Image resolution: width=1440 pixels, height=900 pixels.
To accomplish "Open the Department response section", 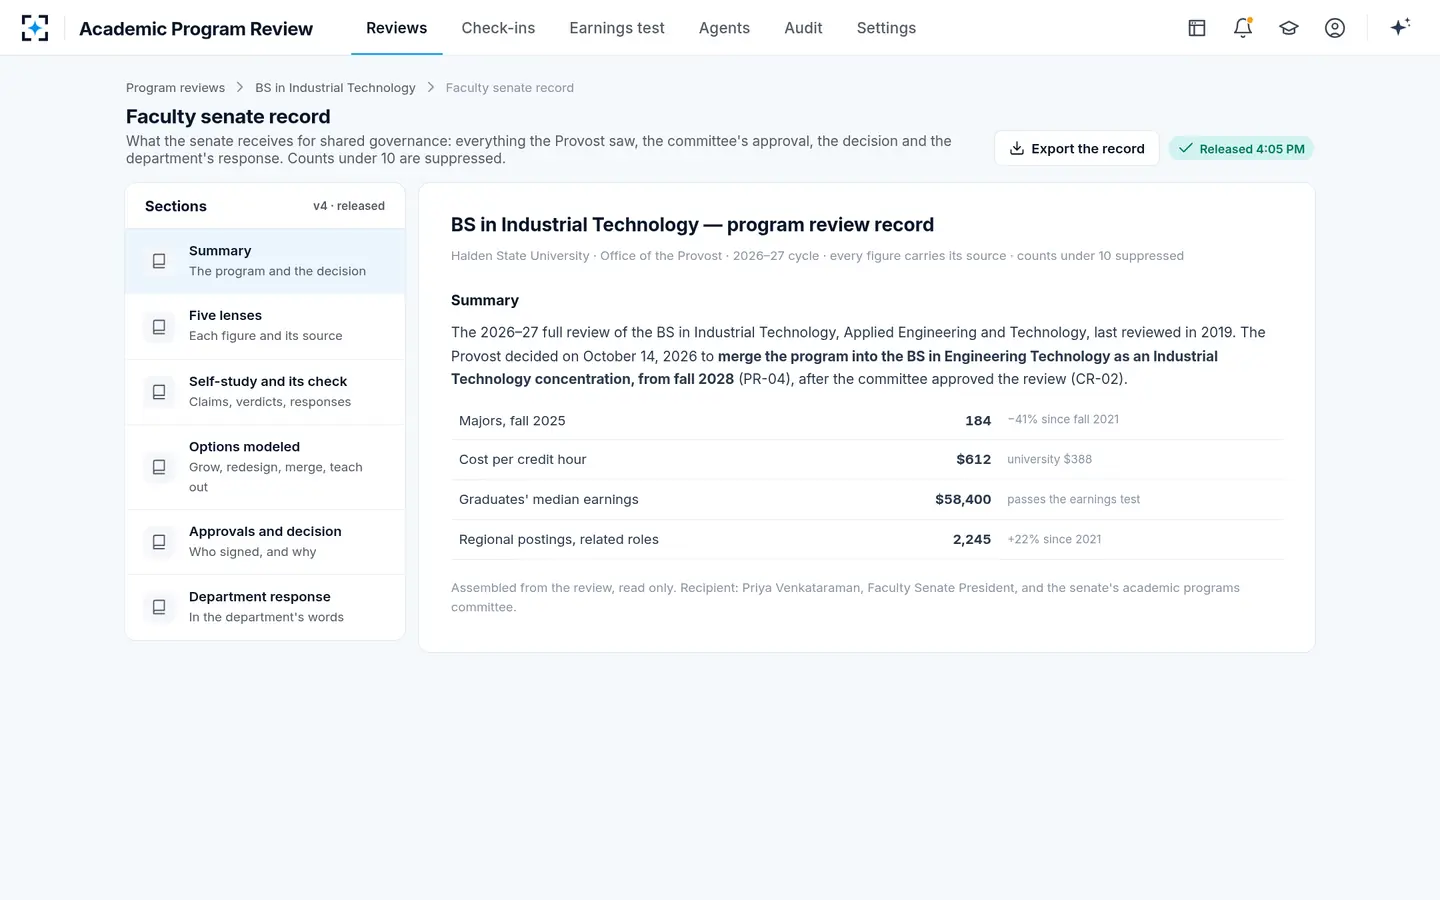I will [x=265, y=607].
